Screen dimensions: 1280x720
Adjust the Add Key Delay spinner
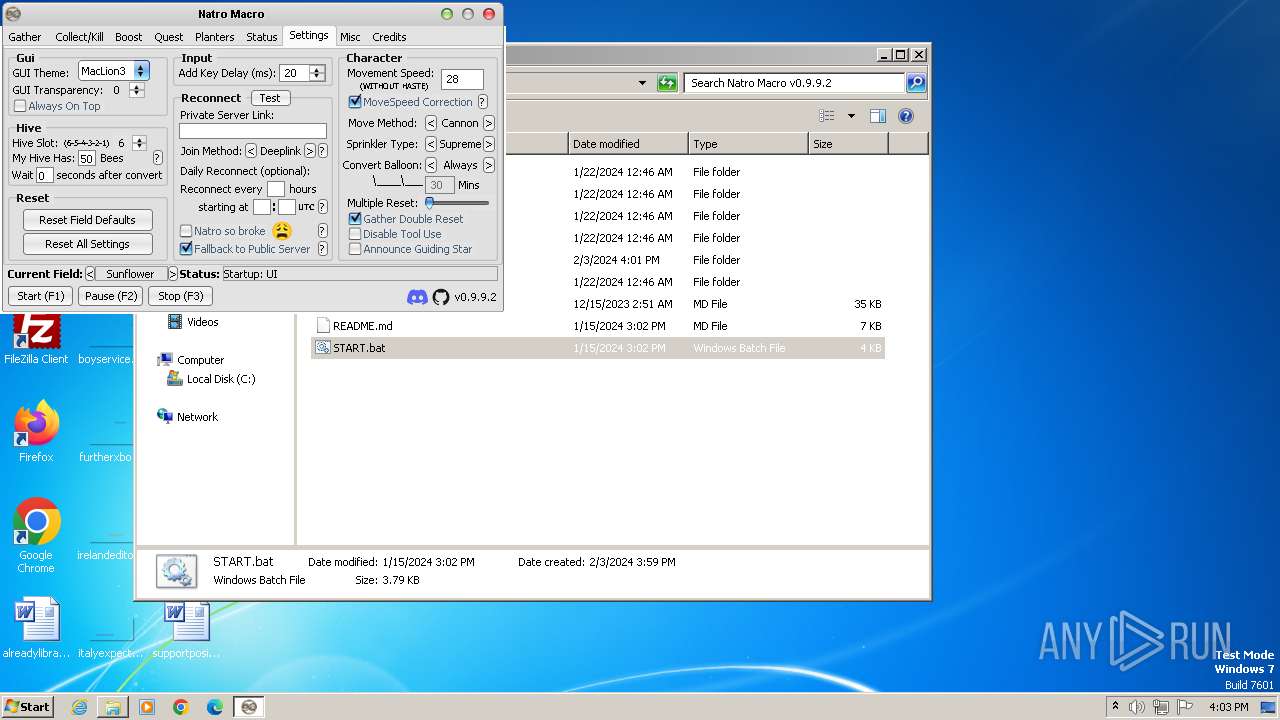point(317,73)
